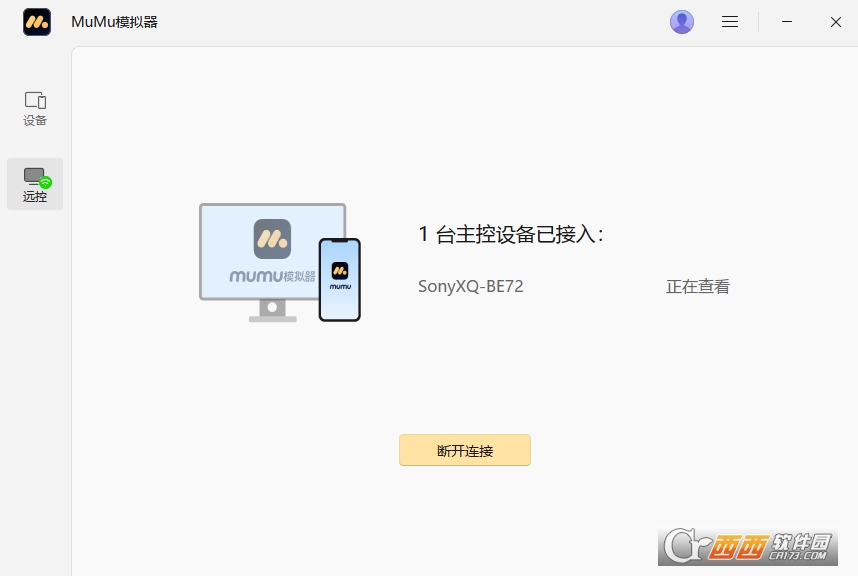Minimize the MuMu window
Viewport: 858px width, 576px height.
(788, 22)
